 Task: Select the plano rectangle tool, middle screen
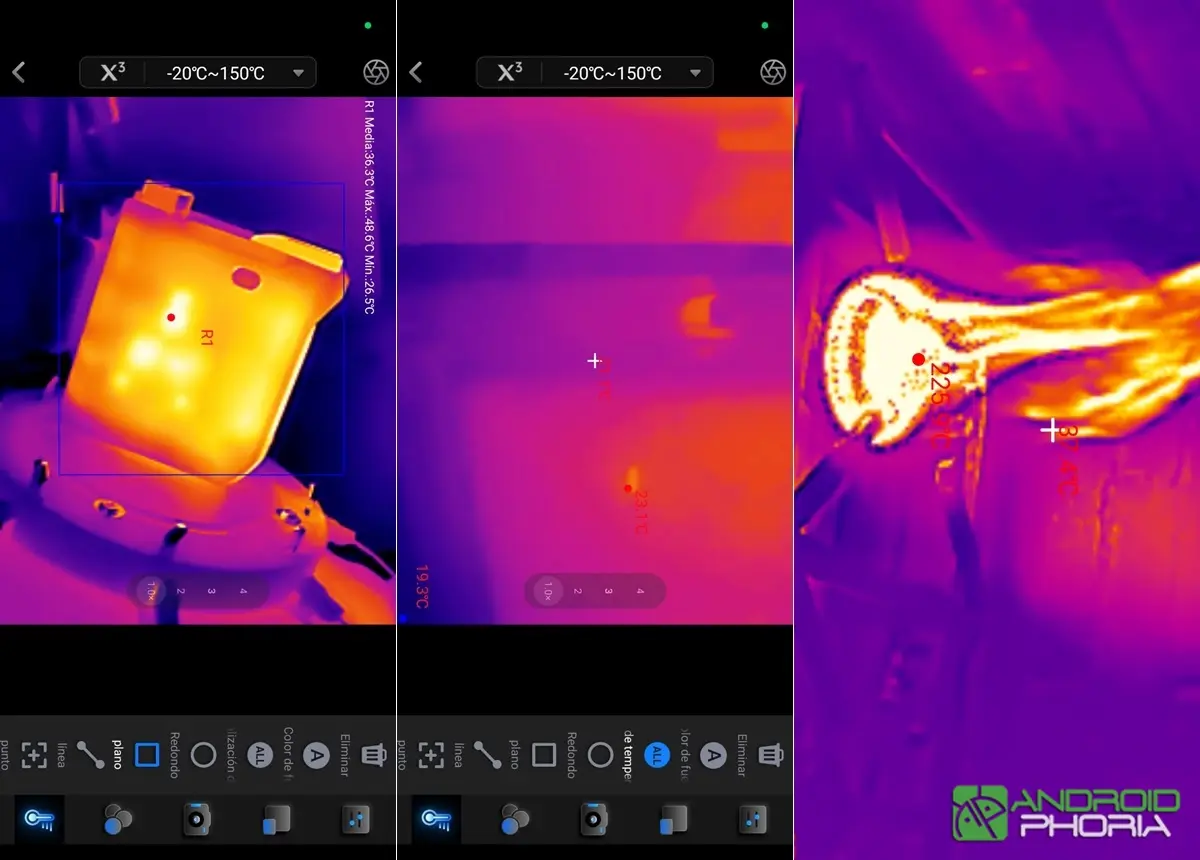point(544,755)
